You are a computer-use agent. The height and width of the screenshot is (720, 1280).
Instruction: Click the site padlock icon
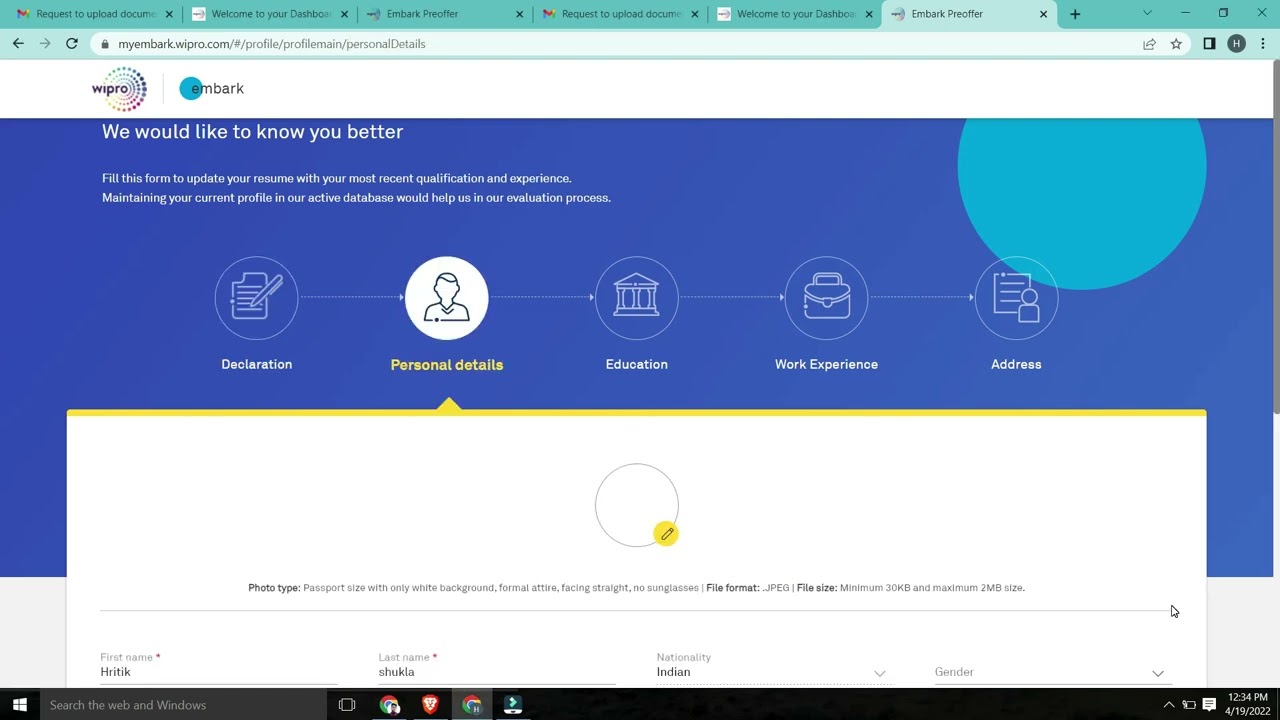[105, 44]
